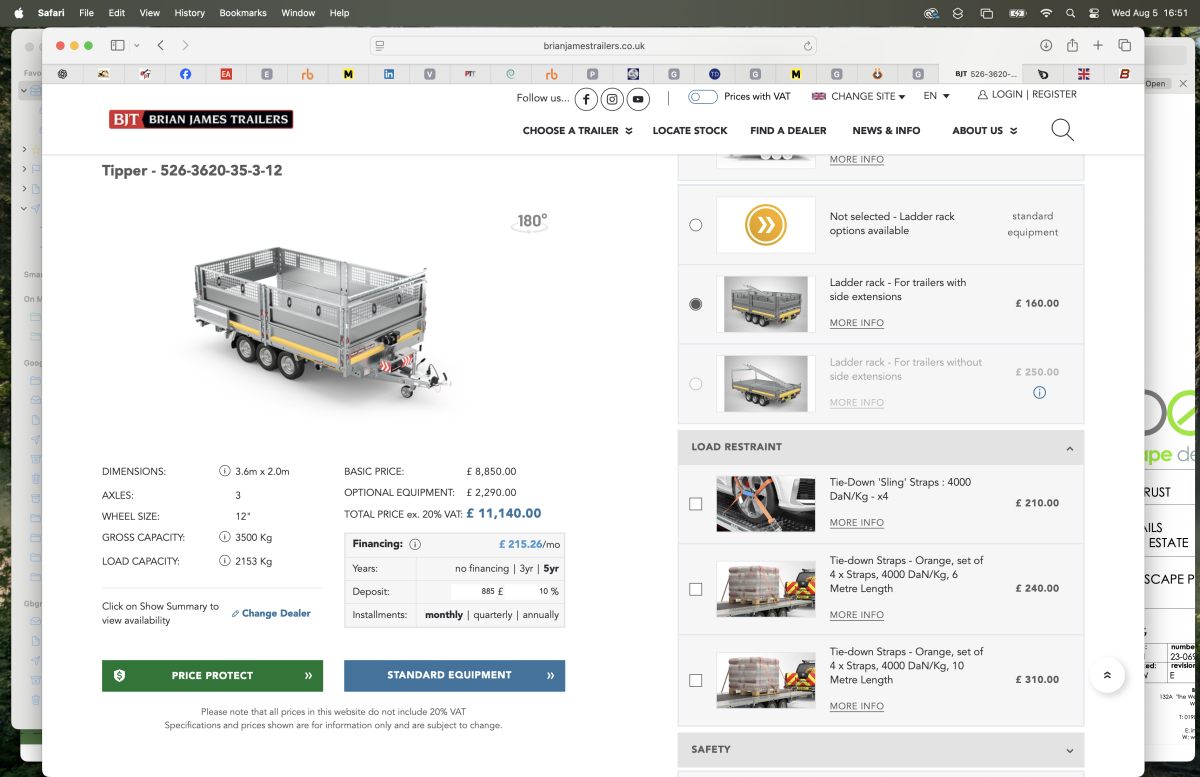
Task: Click the Change Dealer link
Action: pos(271,613)
